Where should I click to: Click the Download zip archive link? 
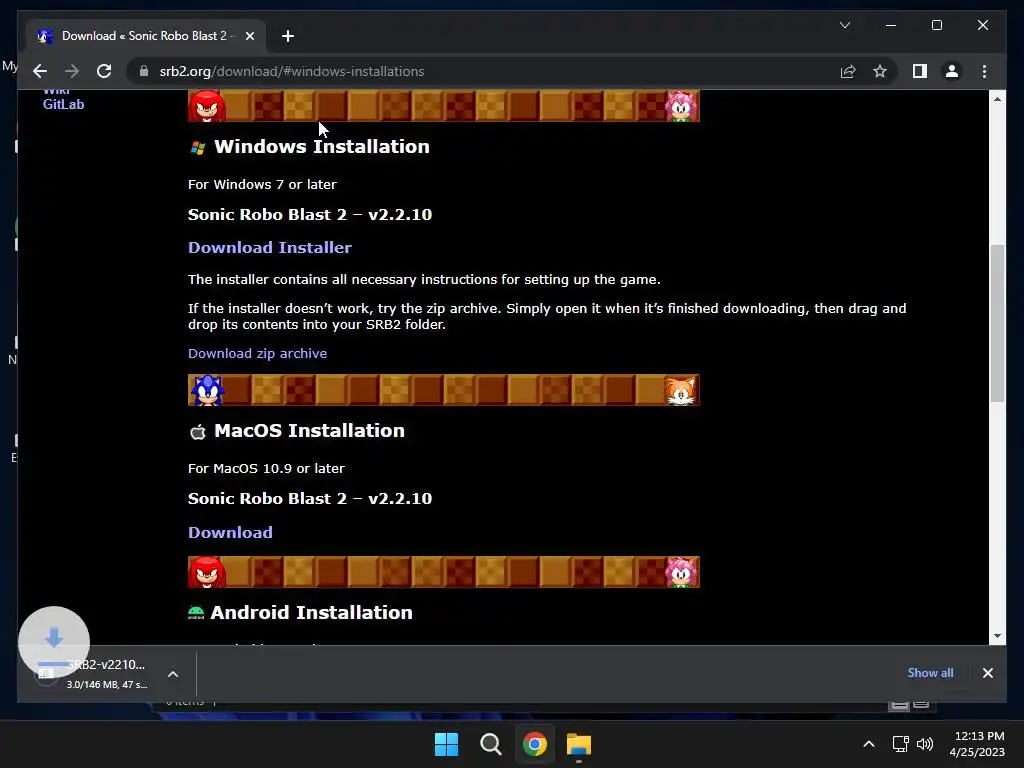pos(257,353)
